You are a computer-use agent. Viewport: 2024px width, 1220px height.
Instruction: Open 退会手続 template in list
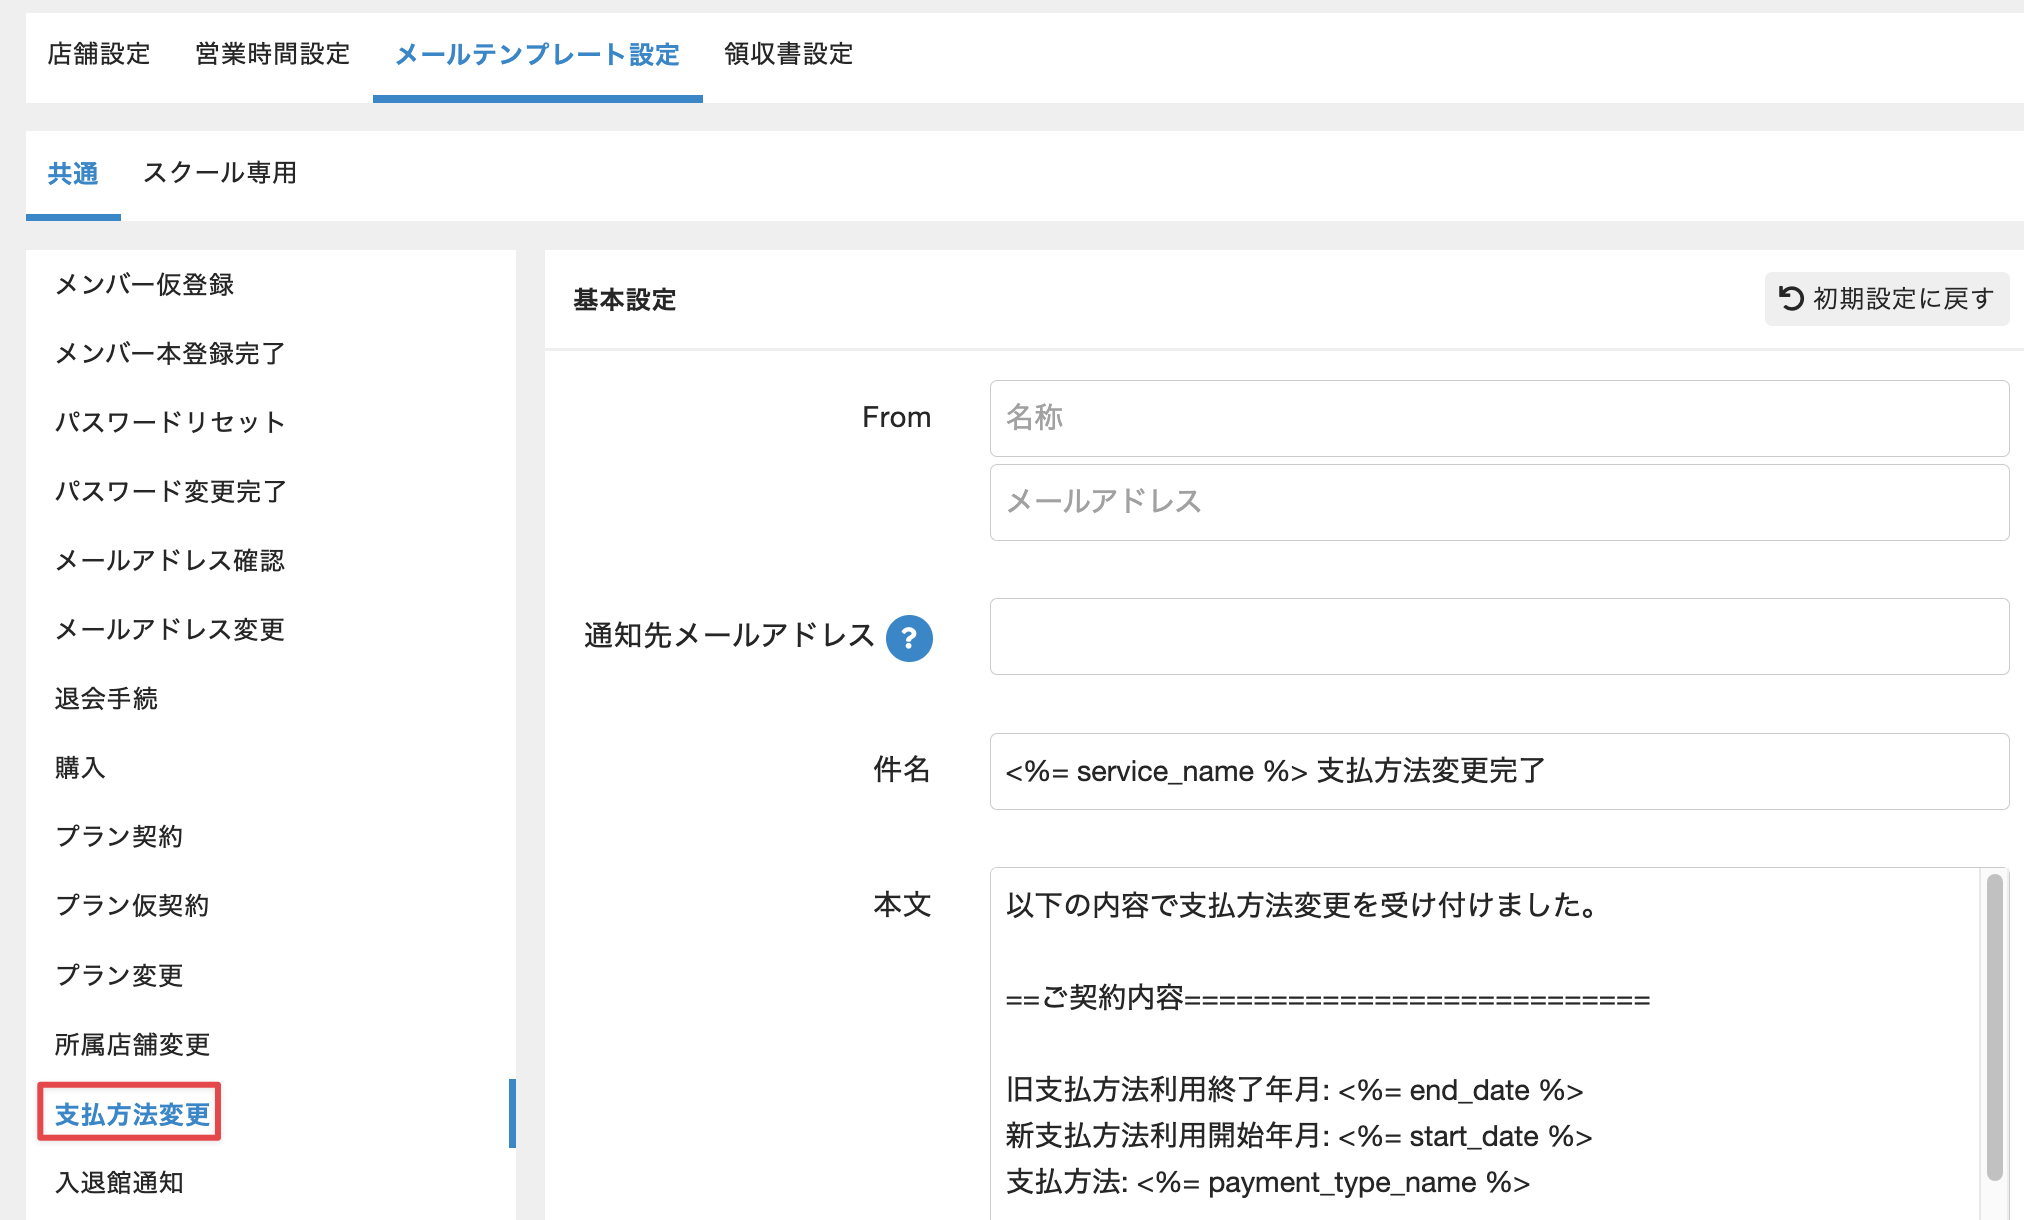click(106, 699)
